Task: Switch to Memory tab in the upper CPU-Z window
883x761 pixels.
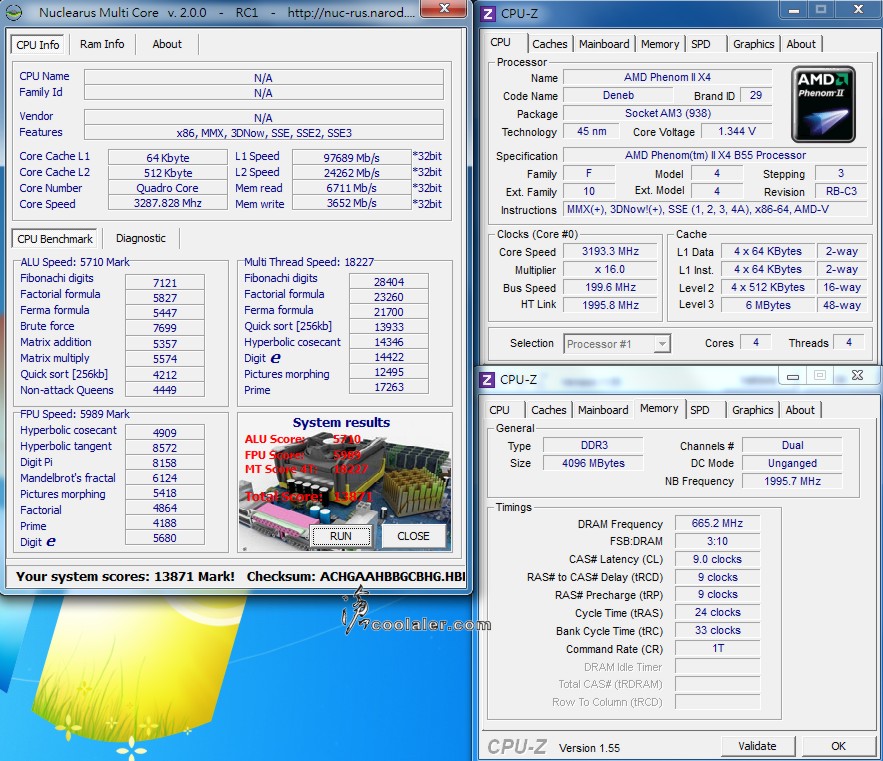Action: coord(660,44)
